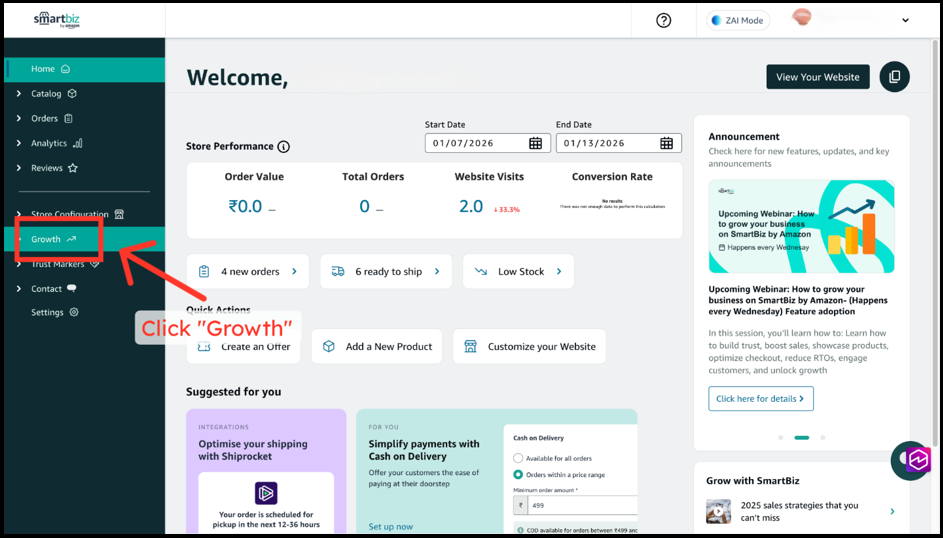Screen dimensions: 943x538
Task: Click the copy website link icon
Action: click(894, 77)
